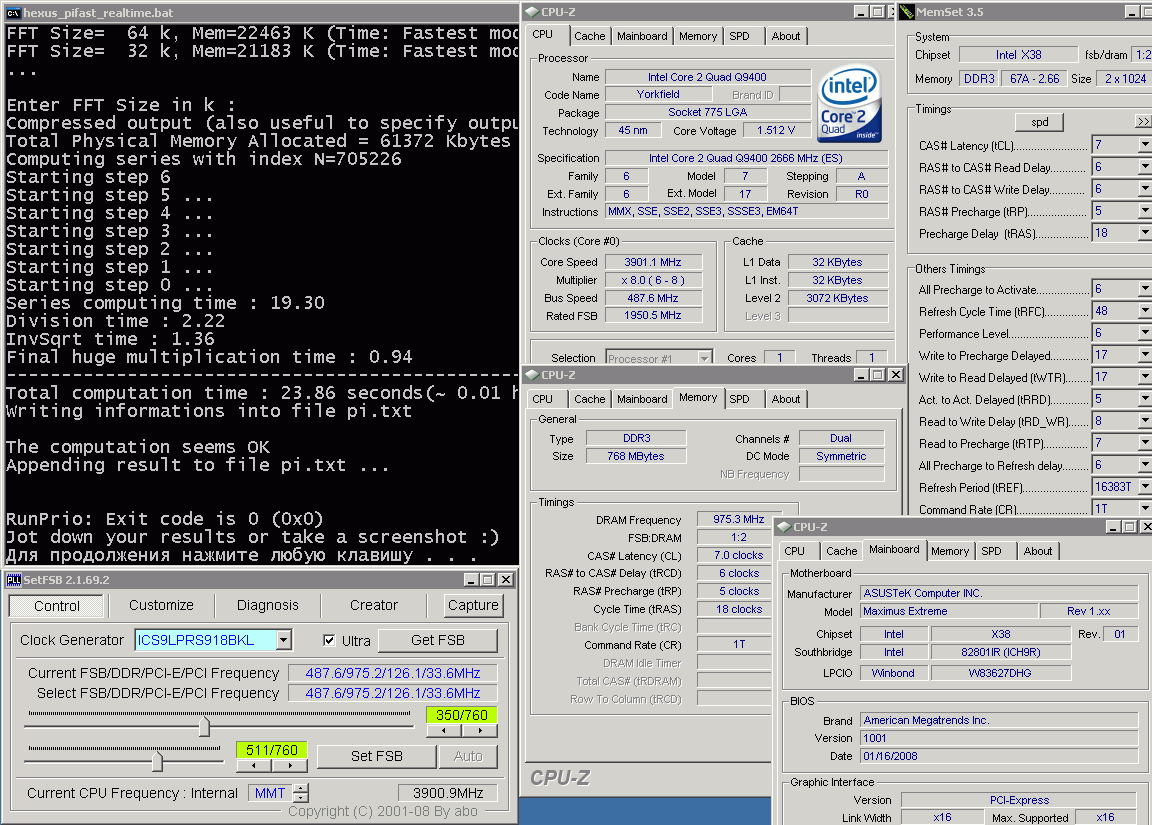Screen dimensions: 1152x825
Task: Click the Core Speed 3901.1 MHz value
Action: 652,262
